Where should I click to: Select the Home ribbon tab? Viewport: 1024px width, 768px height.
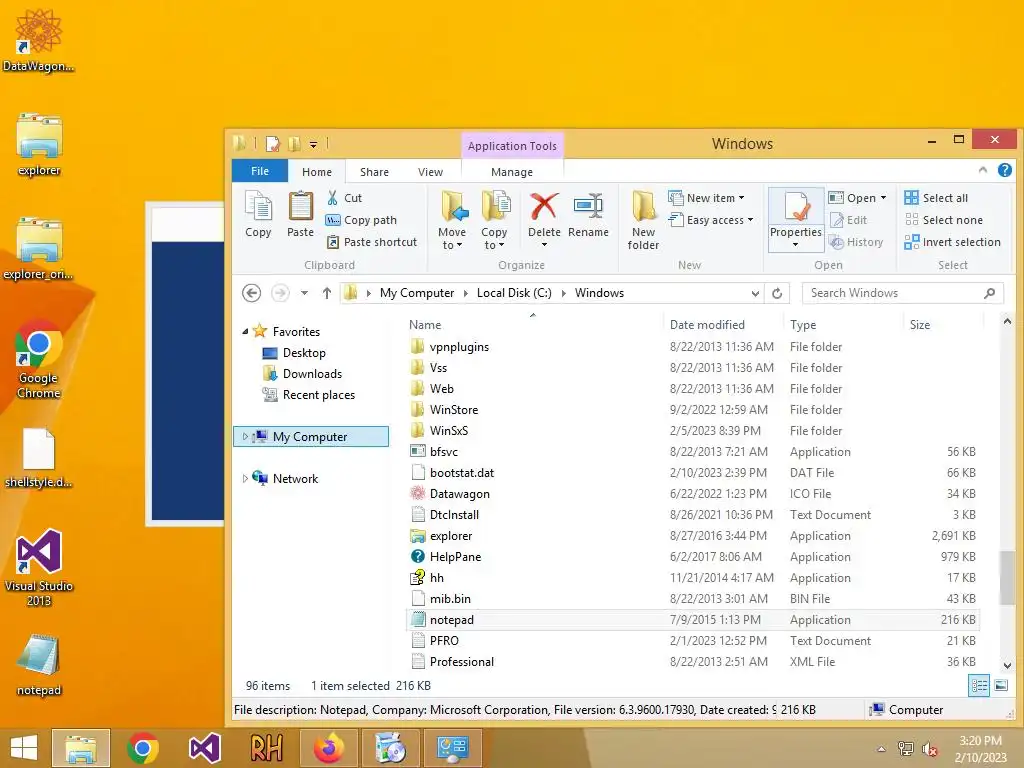317,172
